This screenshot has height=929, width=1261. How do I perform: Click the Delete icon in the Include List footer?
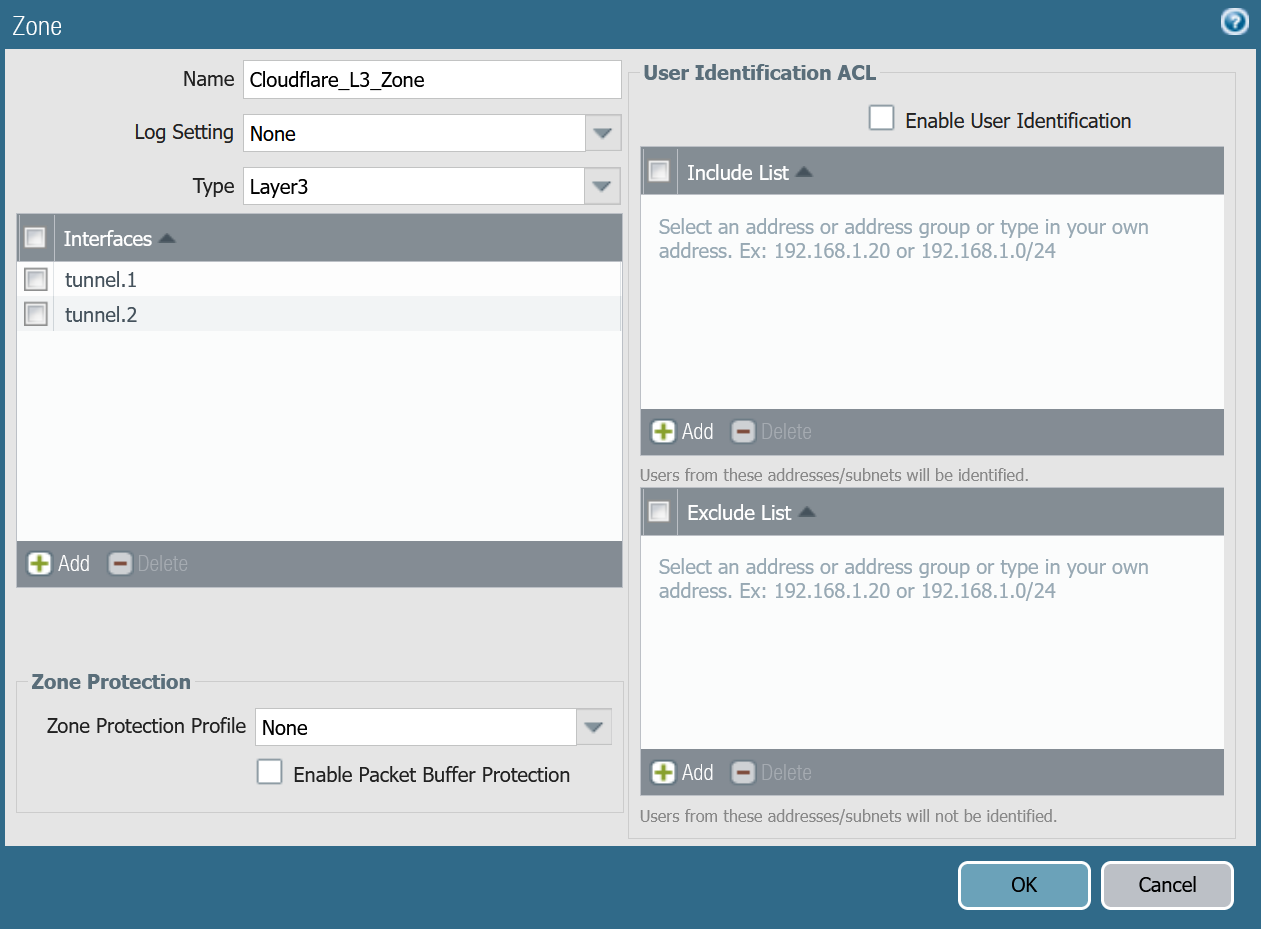pos(743,431)
